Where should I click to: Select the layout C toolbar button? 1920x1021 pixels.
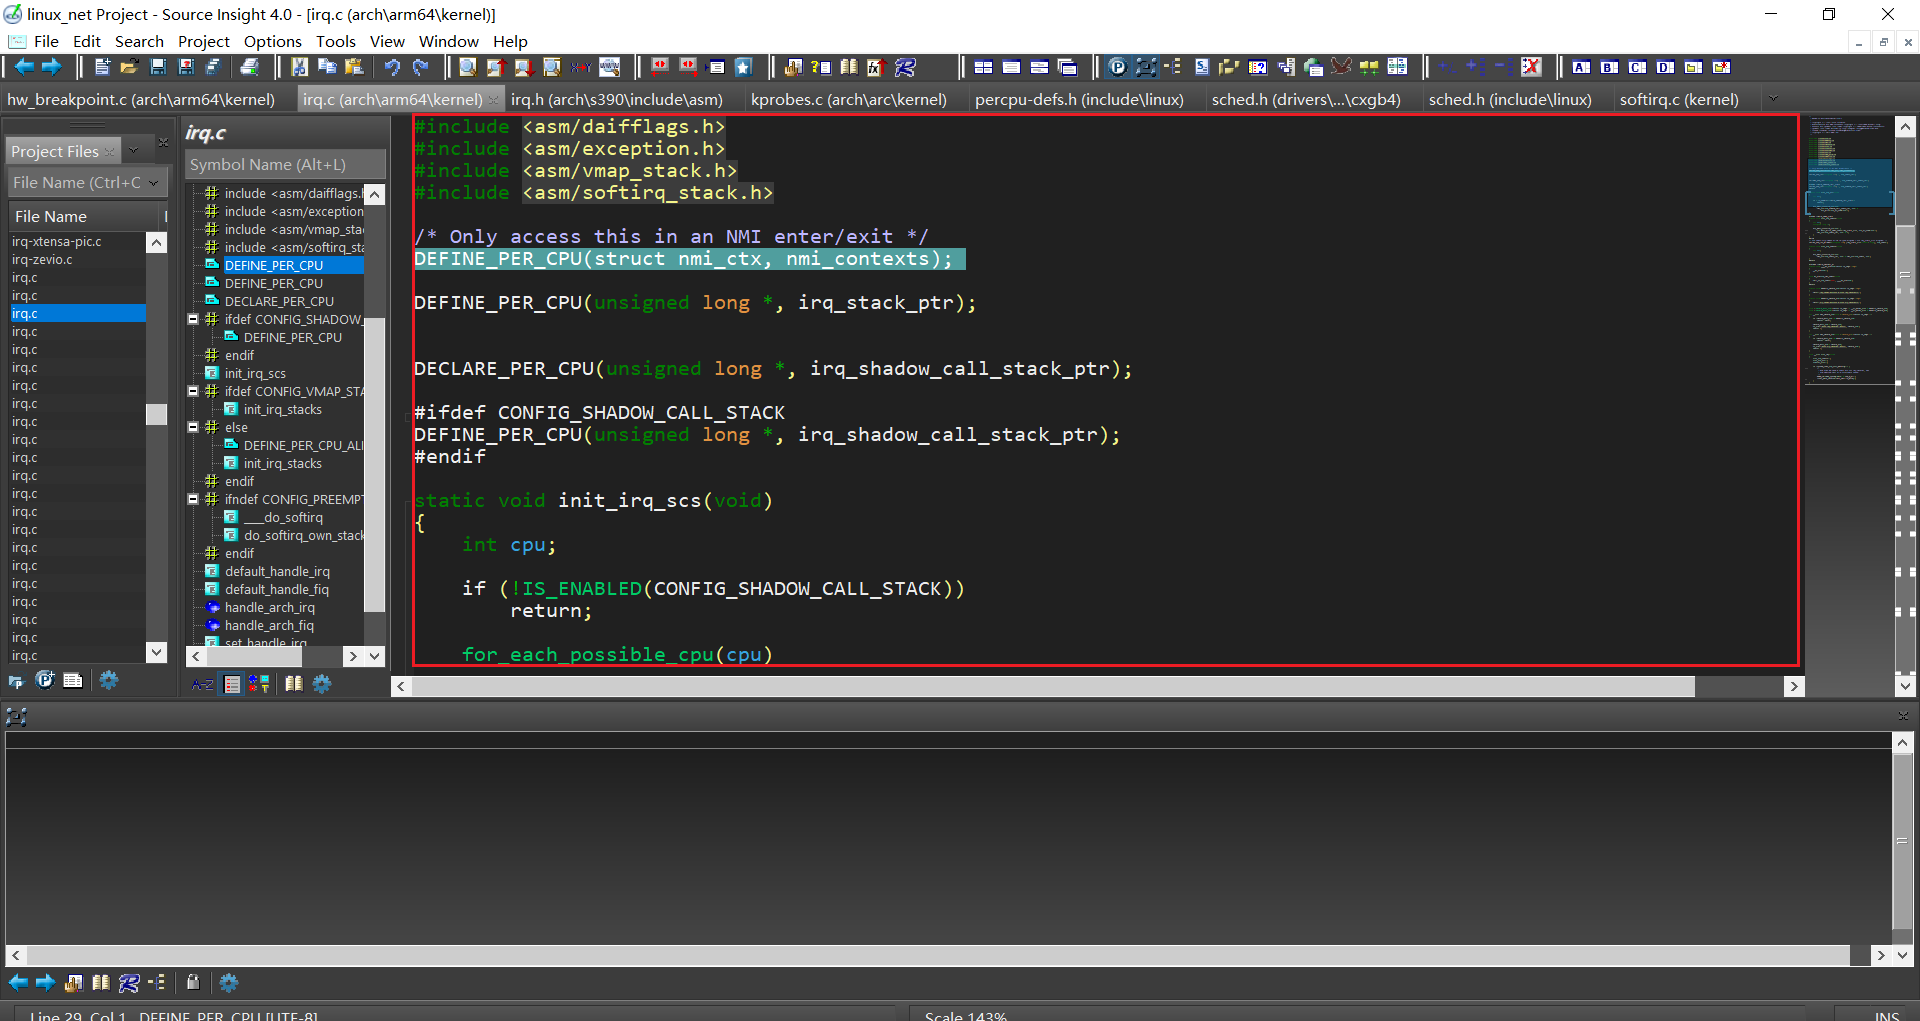click(x=1637, y=67)
